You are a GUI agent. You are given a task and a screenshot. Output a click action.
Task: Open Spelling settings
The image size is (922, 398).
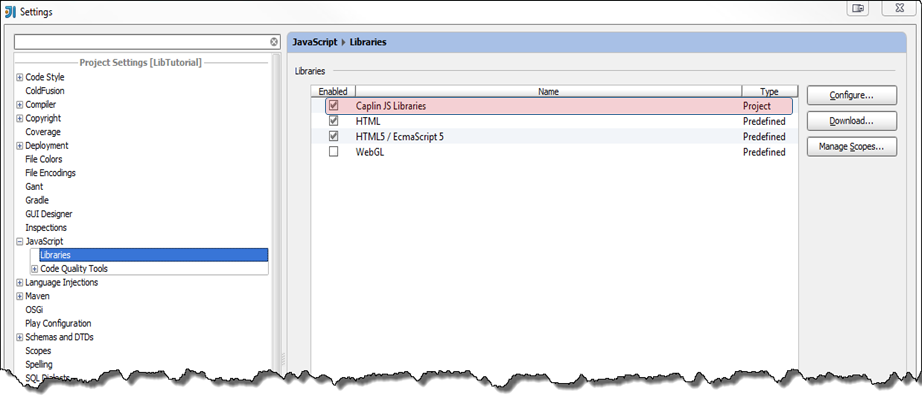(x=39, y=364)
